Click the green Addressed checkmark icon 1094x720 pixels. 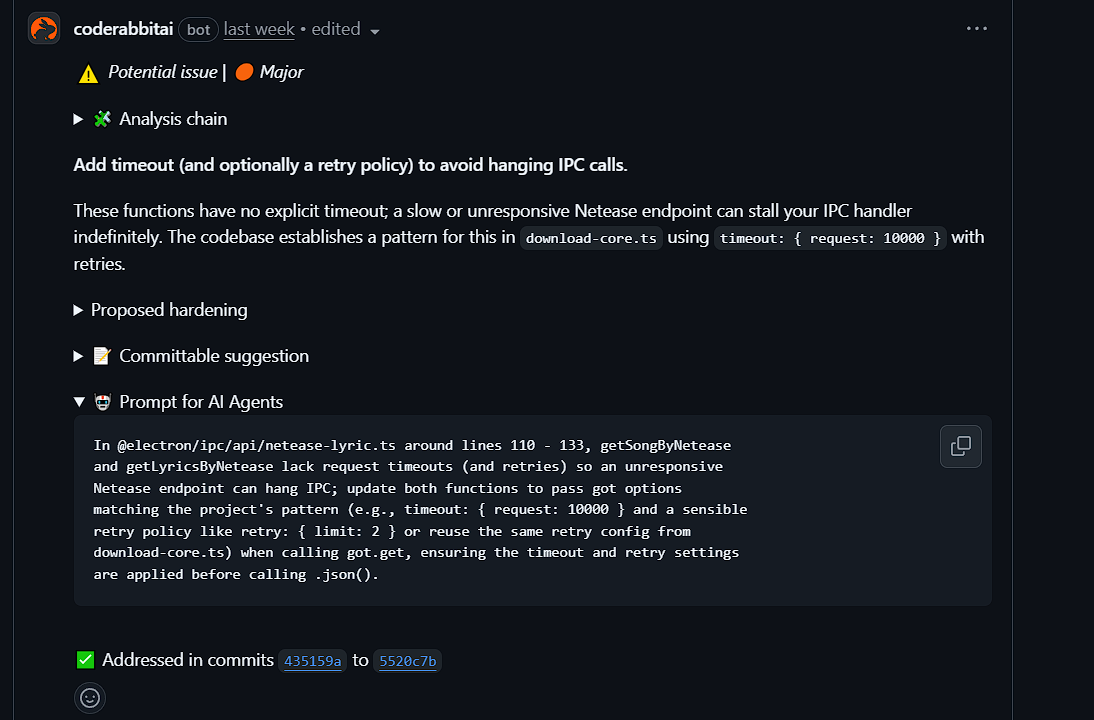(x=86, y=660)
